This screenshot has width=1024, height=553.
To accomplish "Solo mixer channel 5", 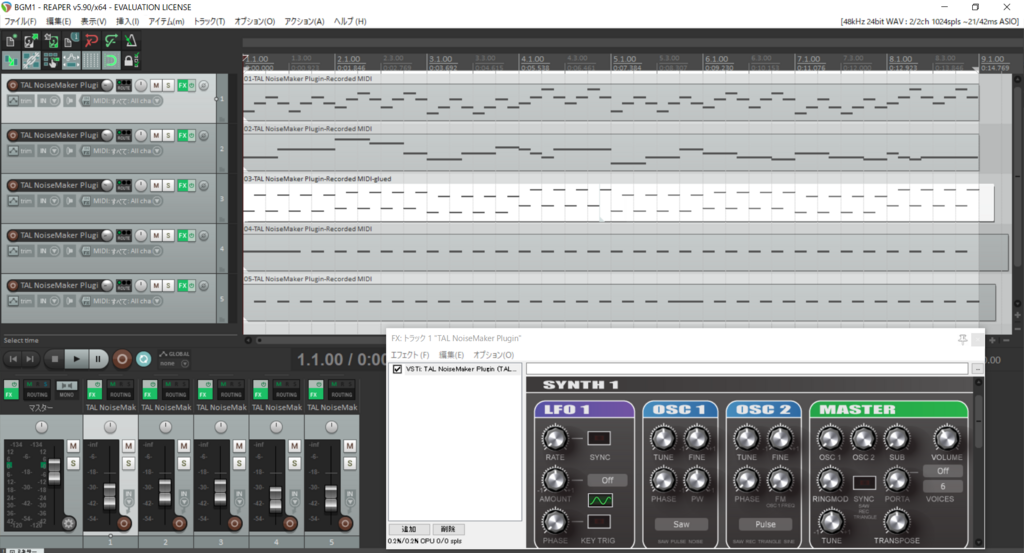I will (x=350, y=463).
